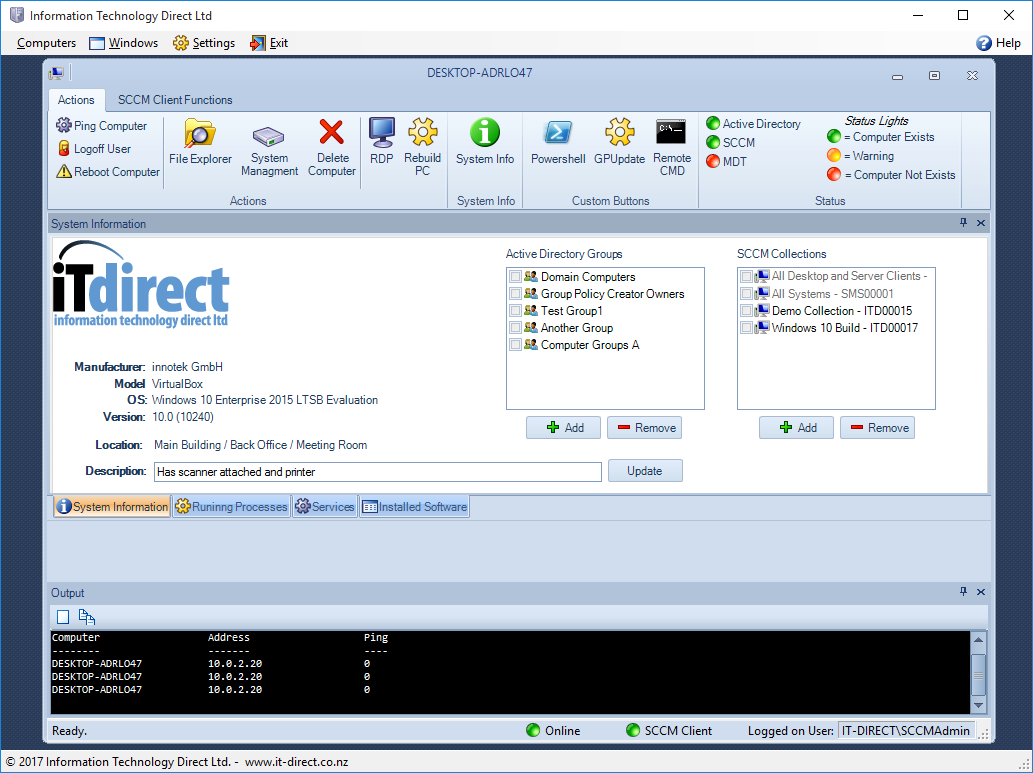
Task: Check the Domain Computers group checkbox
Action: 515,277
